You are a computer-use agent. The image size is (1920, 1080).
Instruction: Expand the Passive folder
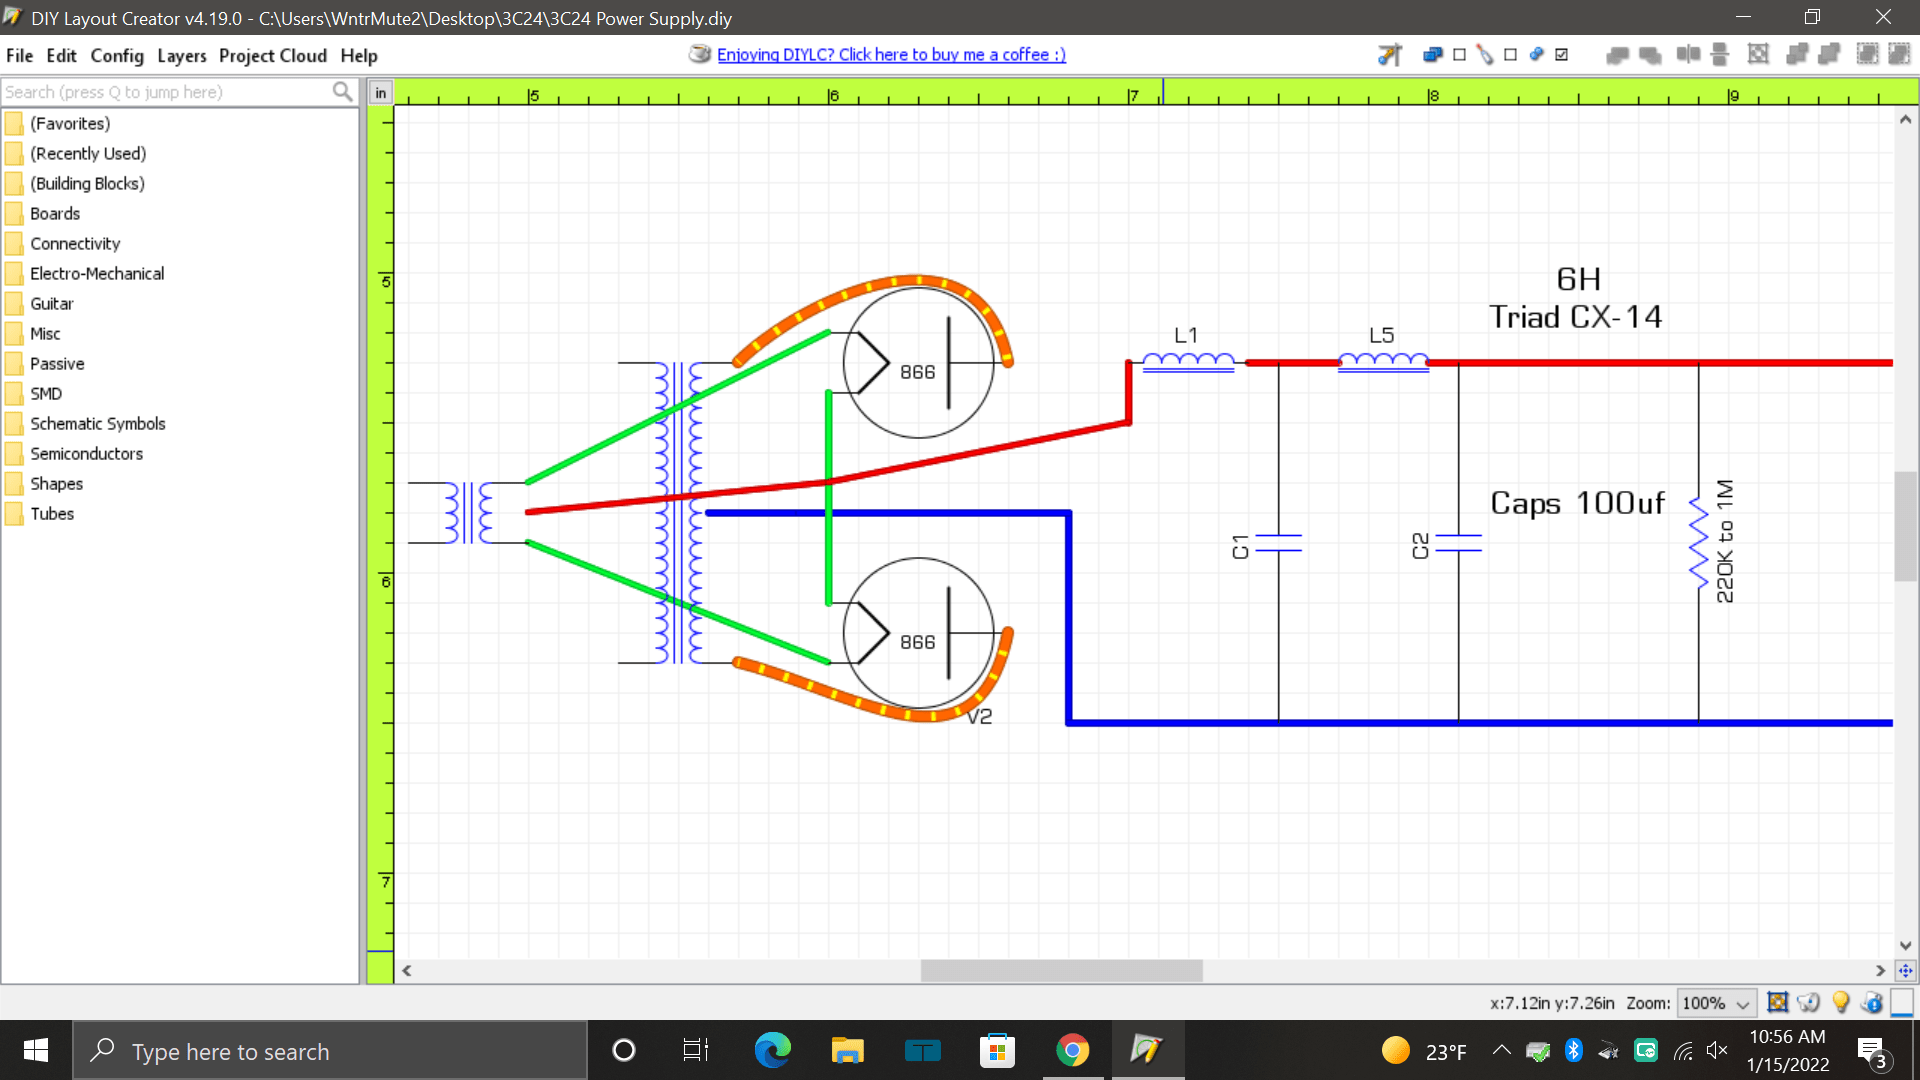[x=57, y=363]
